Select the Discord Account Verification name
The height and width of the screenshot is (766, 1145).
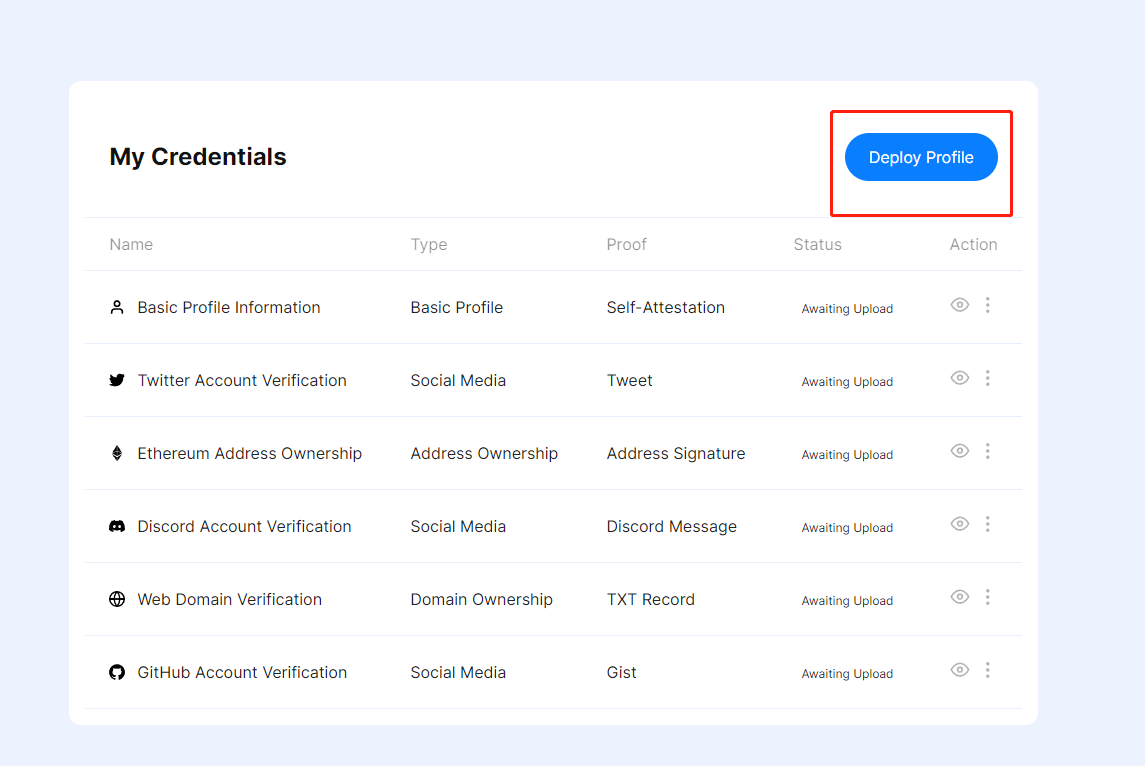click(244, 526)
